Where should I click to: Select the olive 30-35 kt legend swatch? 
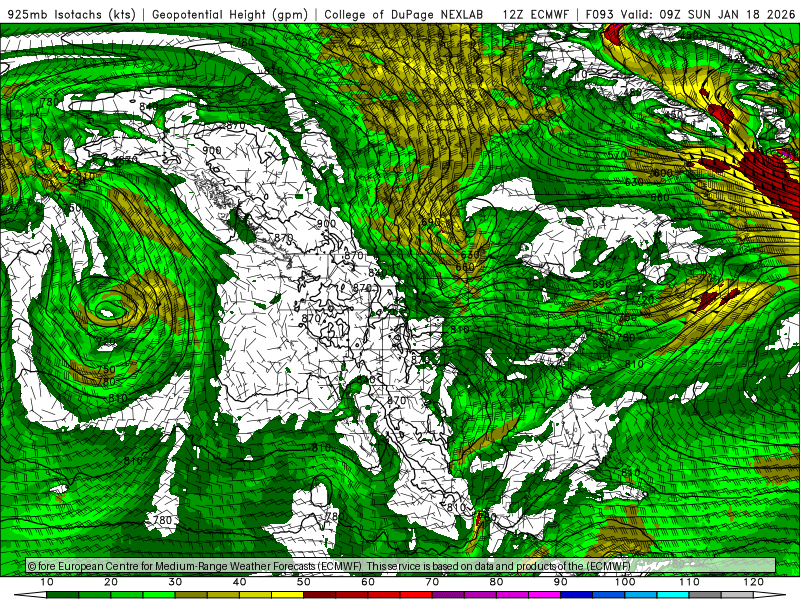[x=191, y=595]
